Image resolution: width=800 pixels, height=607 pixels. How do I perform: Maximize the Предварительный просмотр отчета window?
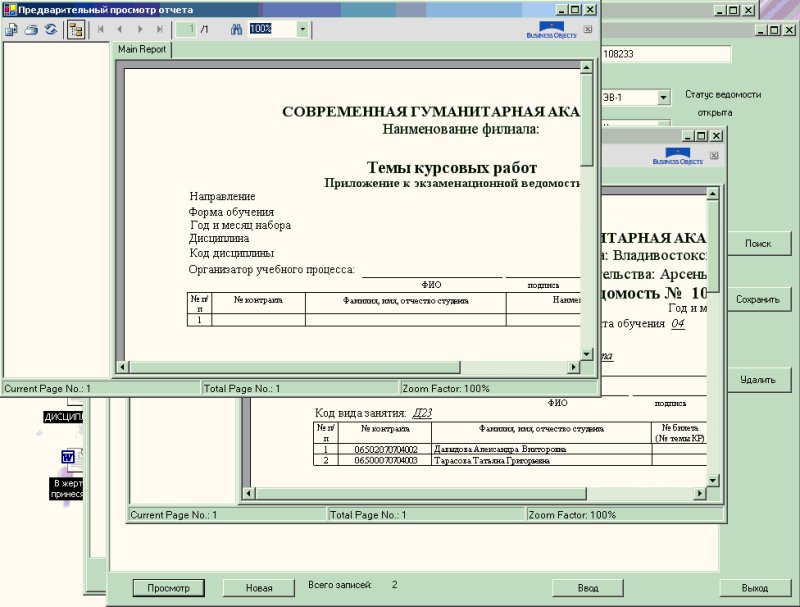[x=576, y=10]
